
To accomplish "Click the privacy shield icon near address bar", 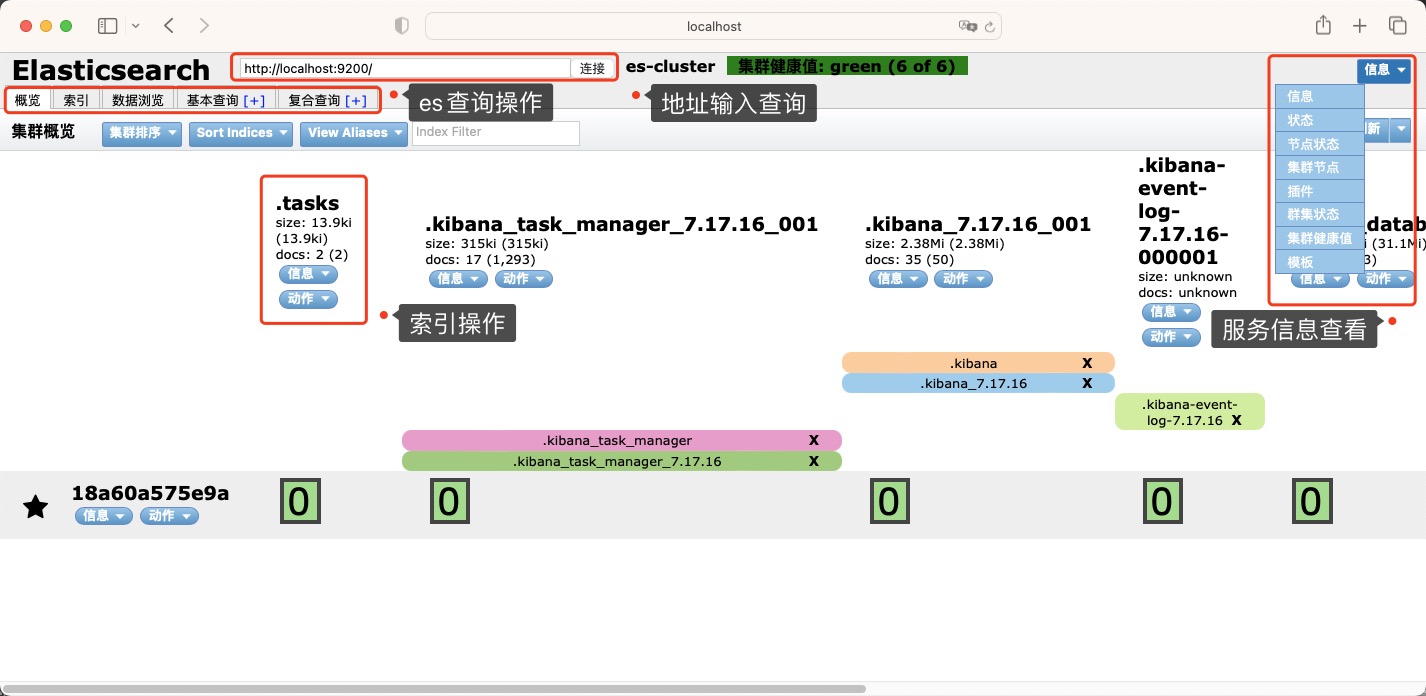I will 401,26.
